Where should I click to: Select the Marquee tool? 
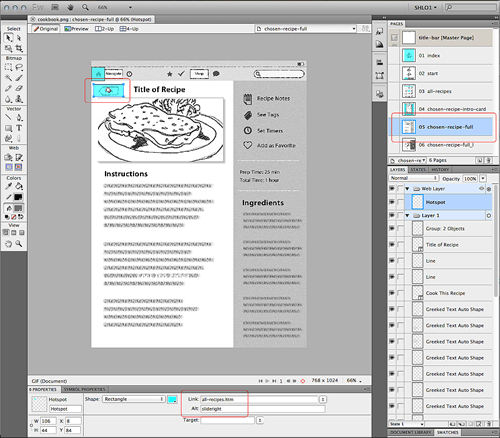click(x=8, y=67)
